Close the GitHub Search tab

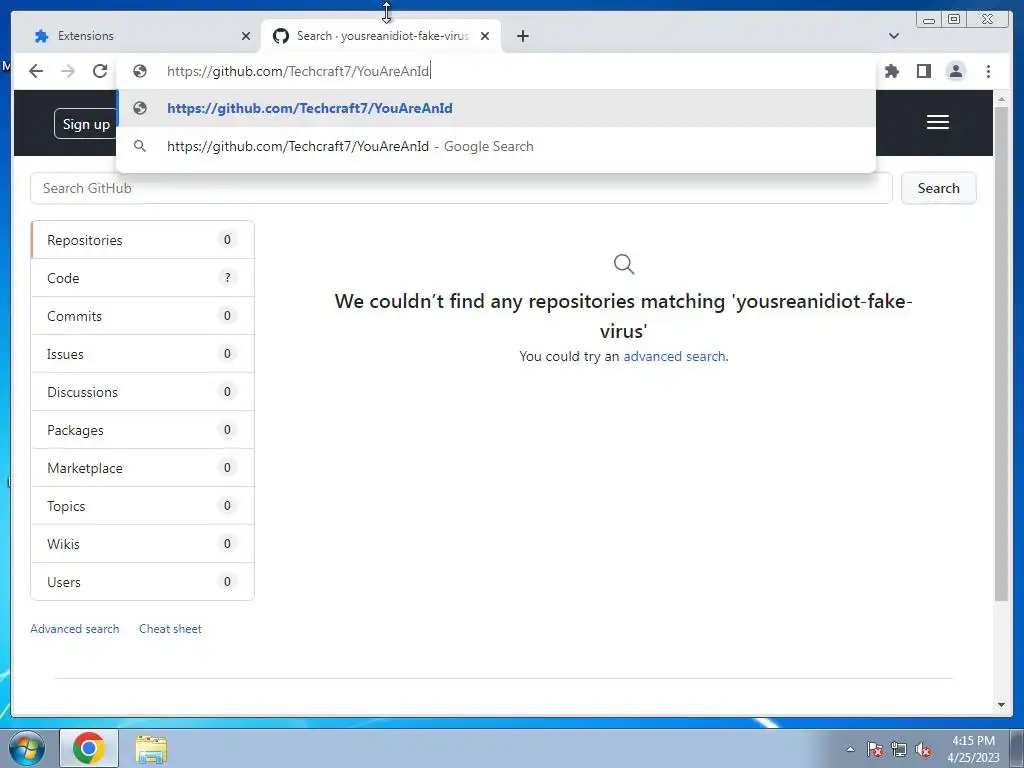485,36
